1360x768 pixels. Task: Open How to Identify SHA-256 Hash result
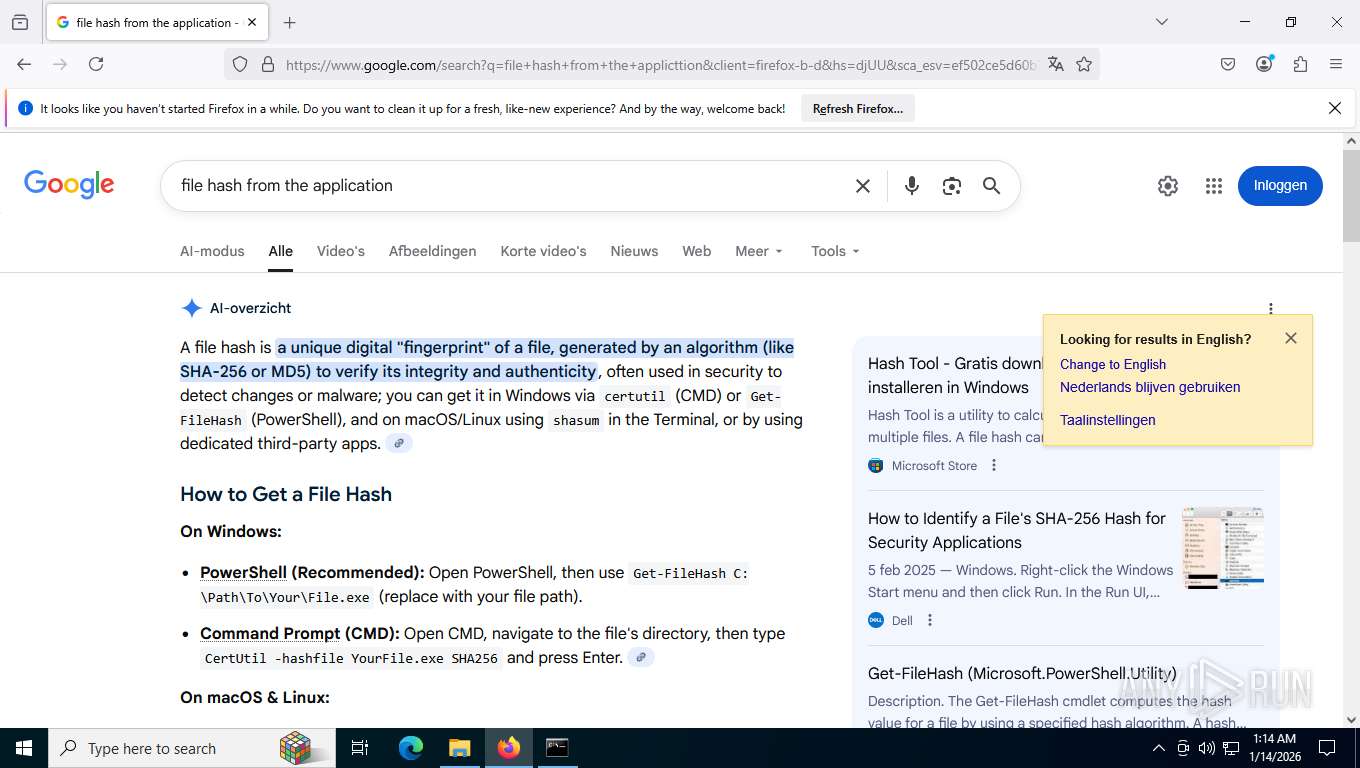(x=1017, y=530)
